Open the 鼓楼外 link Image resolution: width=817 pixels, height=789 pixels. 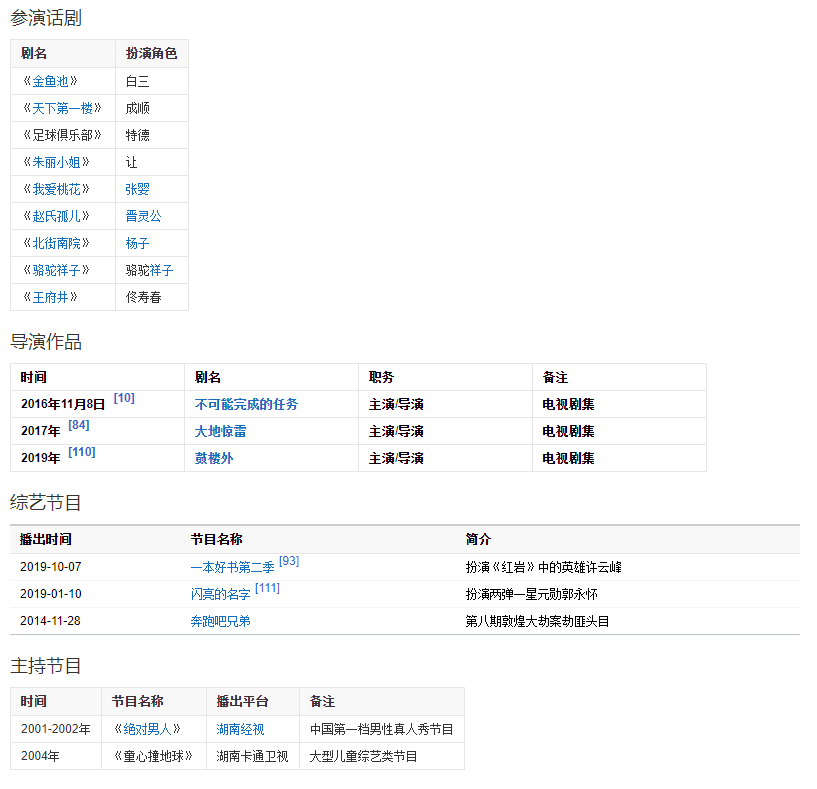214,458
